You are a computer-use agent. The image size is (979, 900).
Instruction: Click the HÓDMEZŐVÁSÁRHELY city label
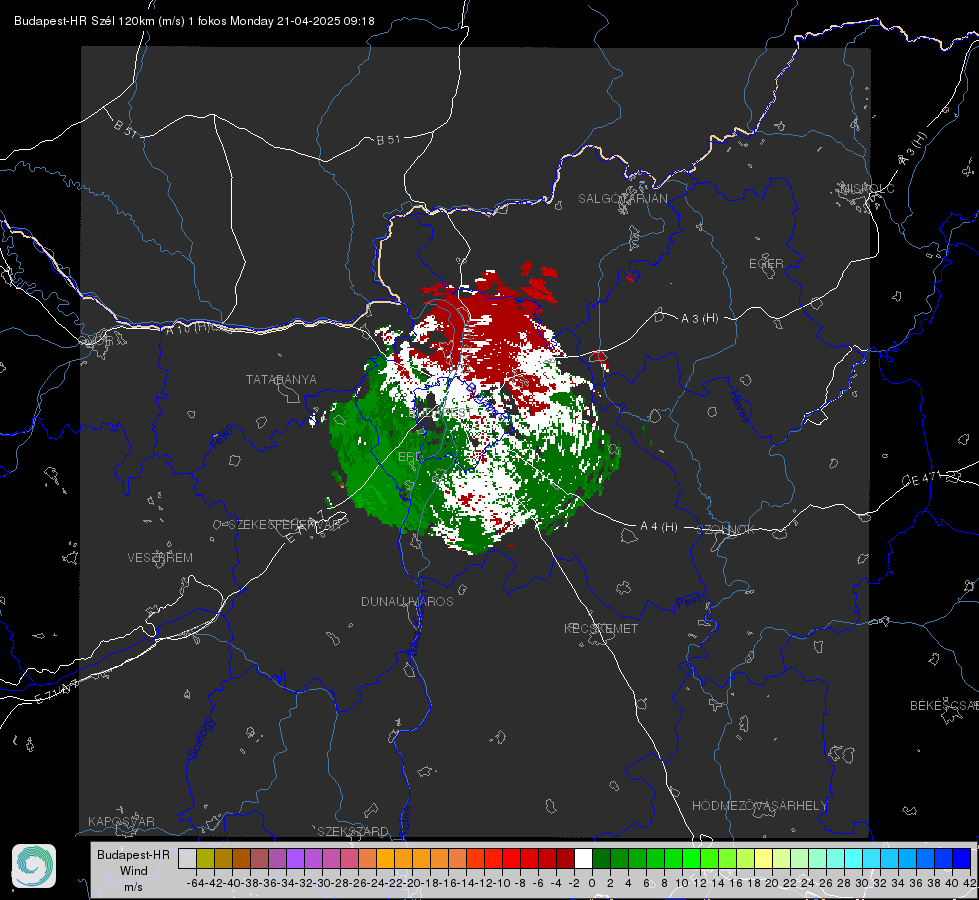click(759, 806)
